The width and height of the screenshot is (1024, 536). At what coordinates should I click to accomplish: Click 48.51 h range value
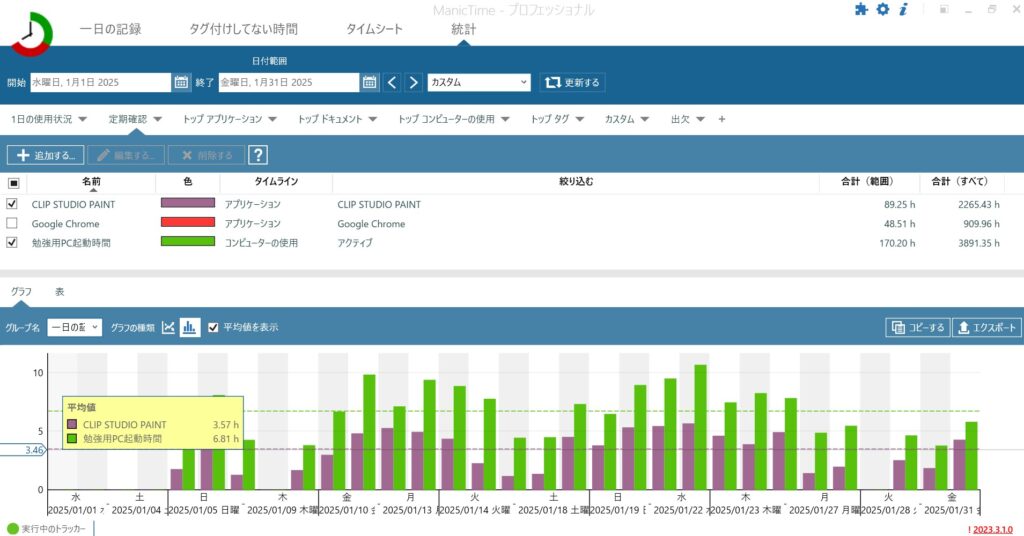click(x=899, y=224)
